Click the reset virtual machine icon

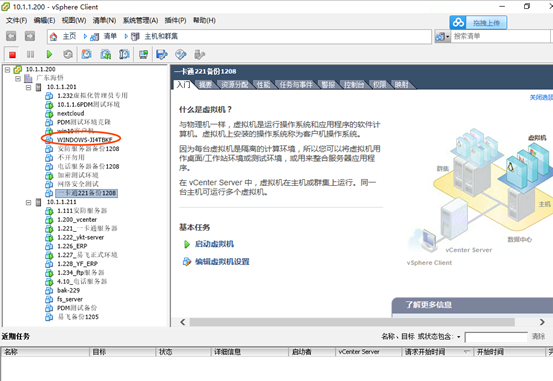click(x=68, y=54)
